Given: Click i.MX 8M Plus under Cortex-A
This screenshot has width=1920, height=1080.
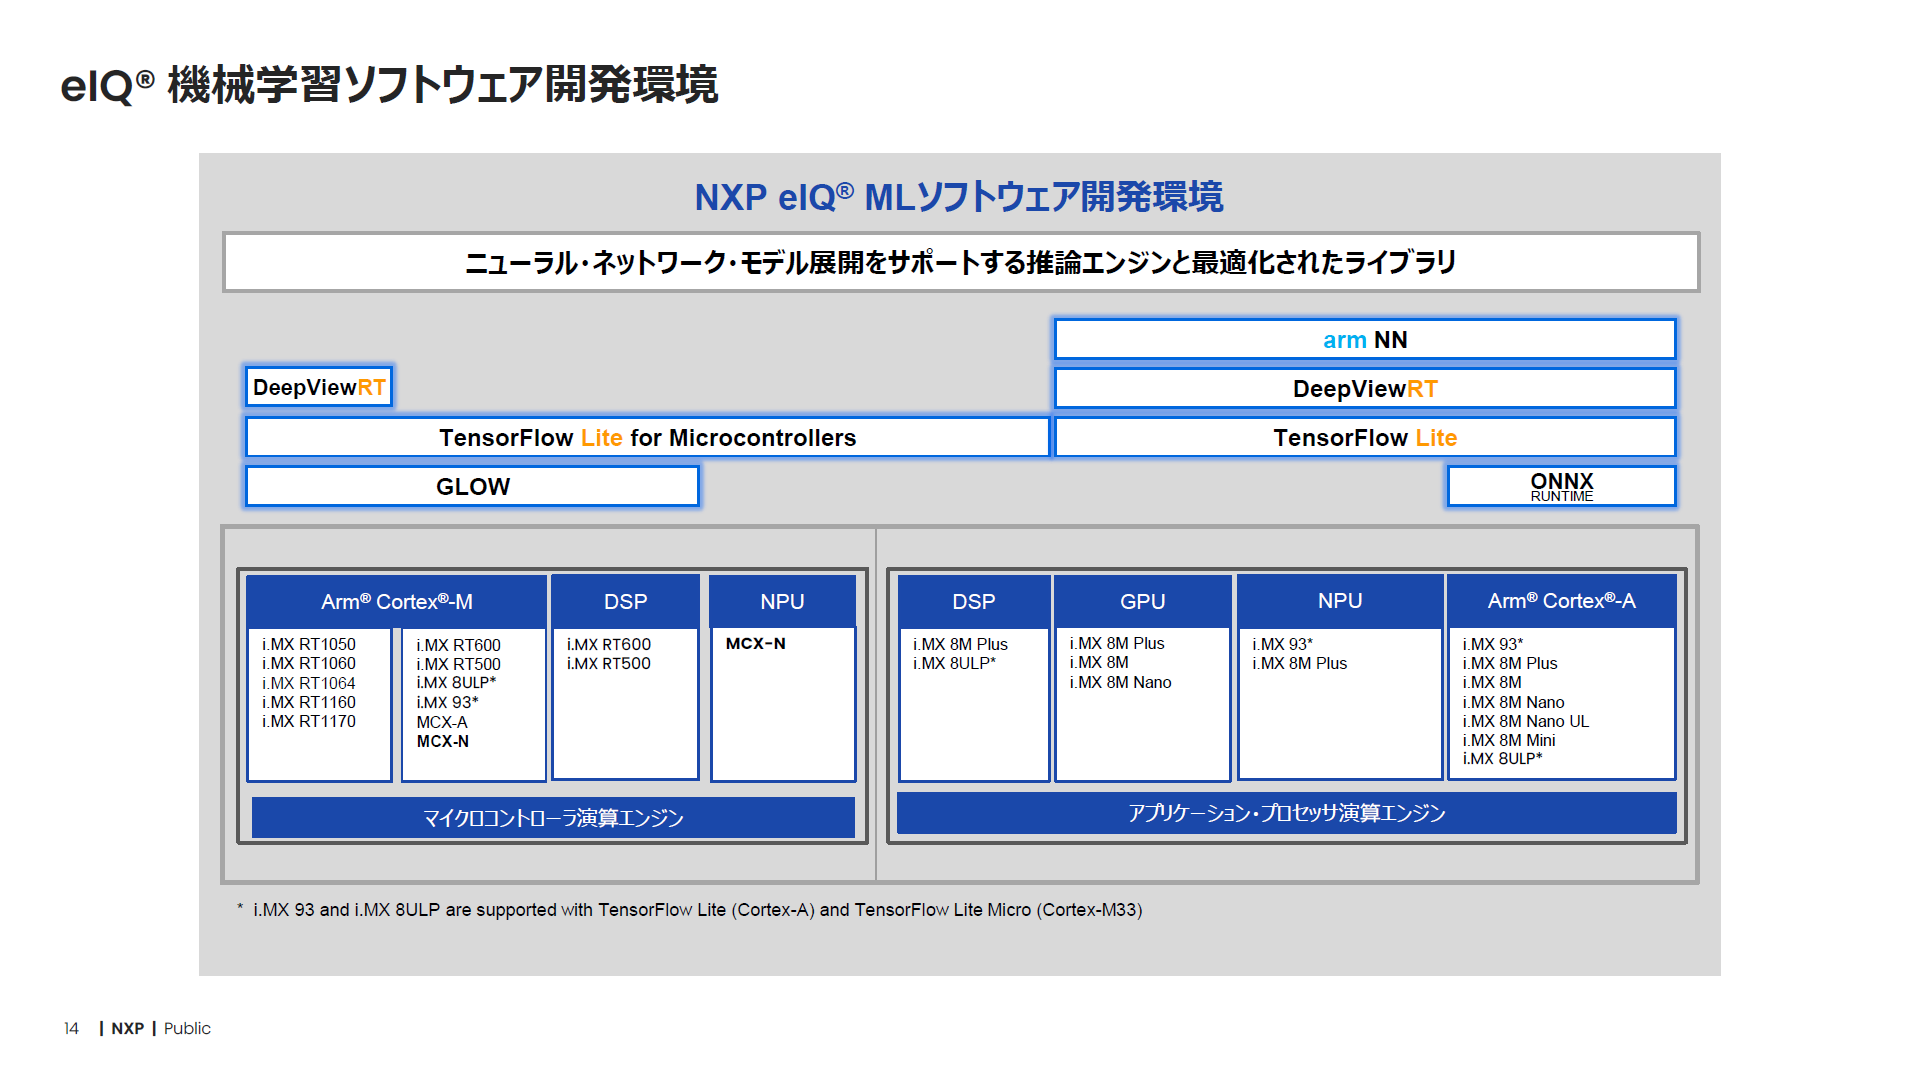Looking at the screenshot, I should click(1510, 663).
